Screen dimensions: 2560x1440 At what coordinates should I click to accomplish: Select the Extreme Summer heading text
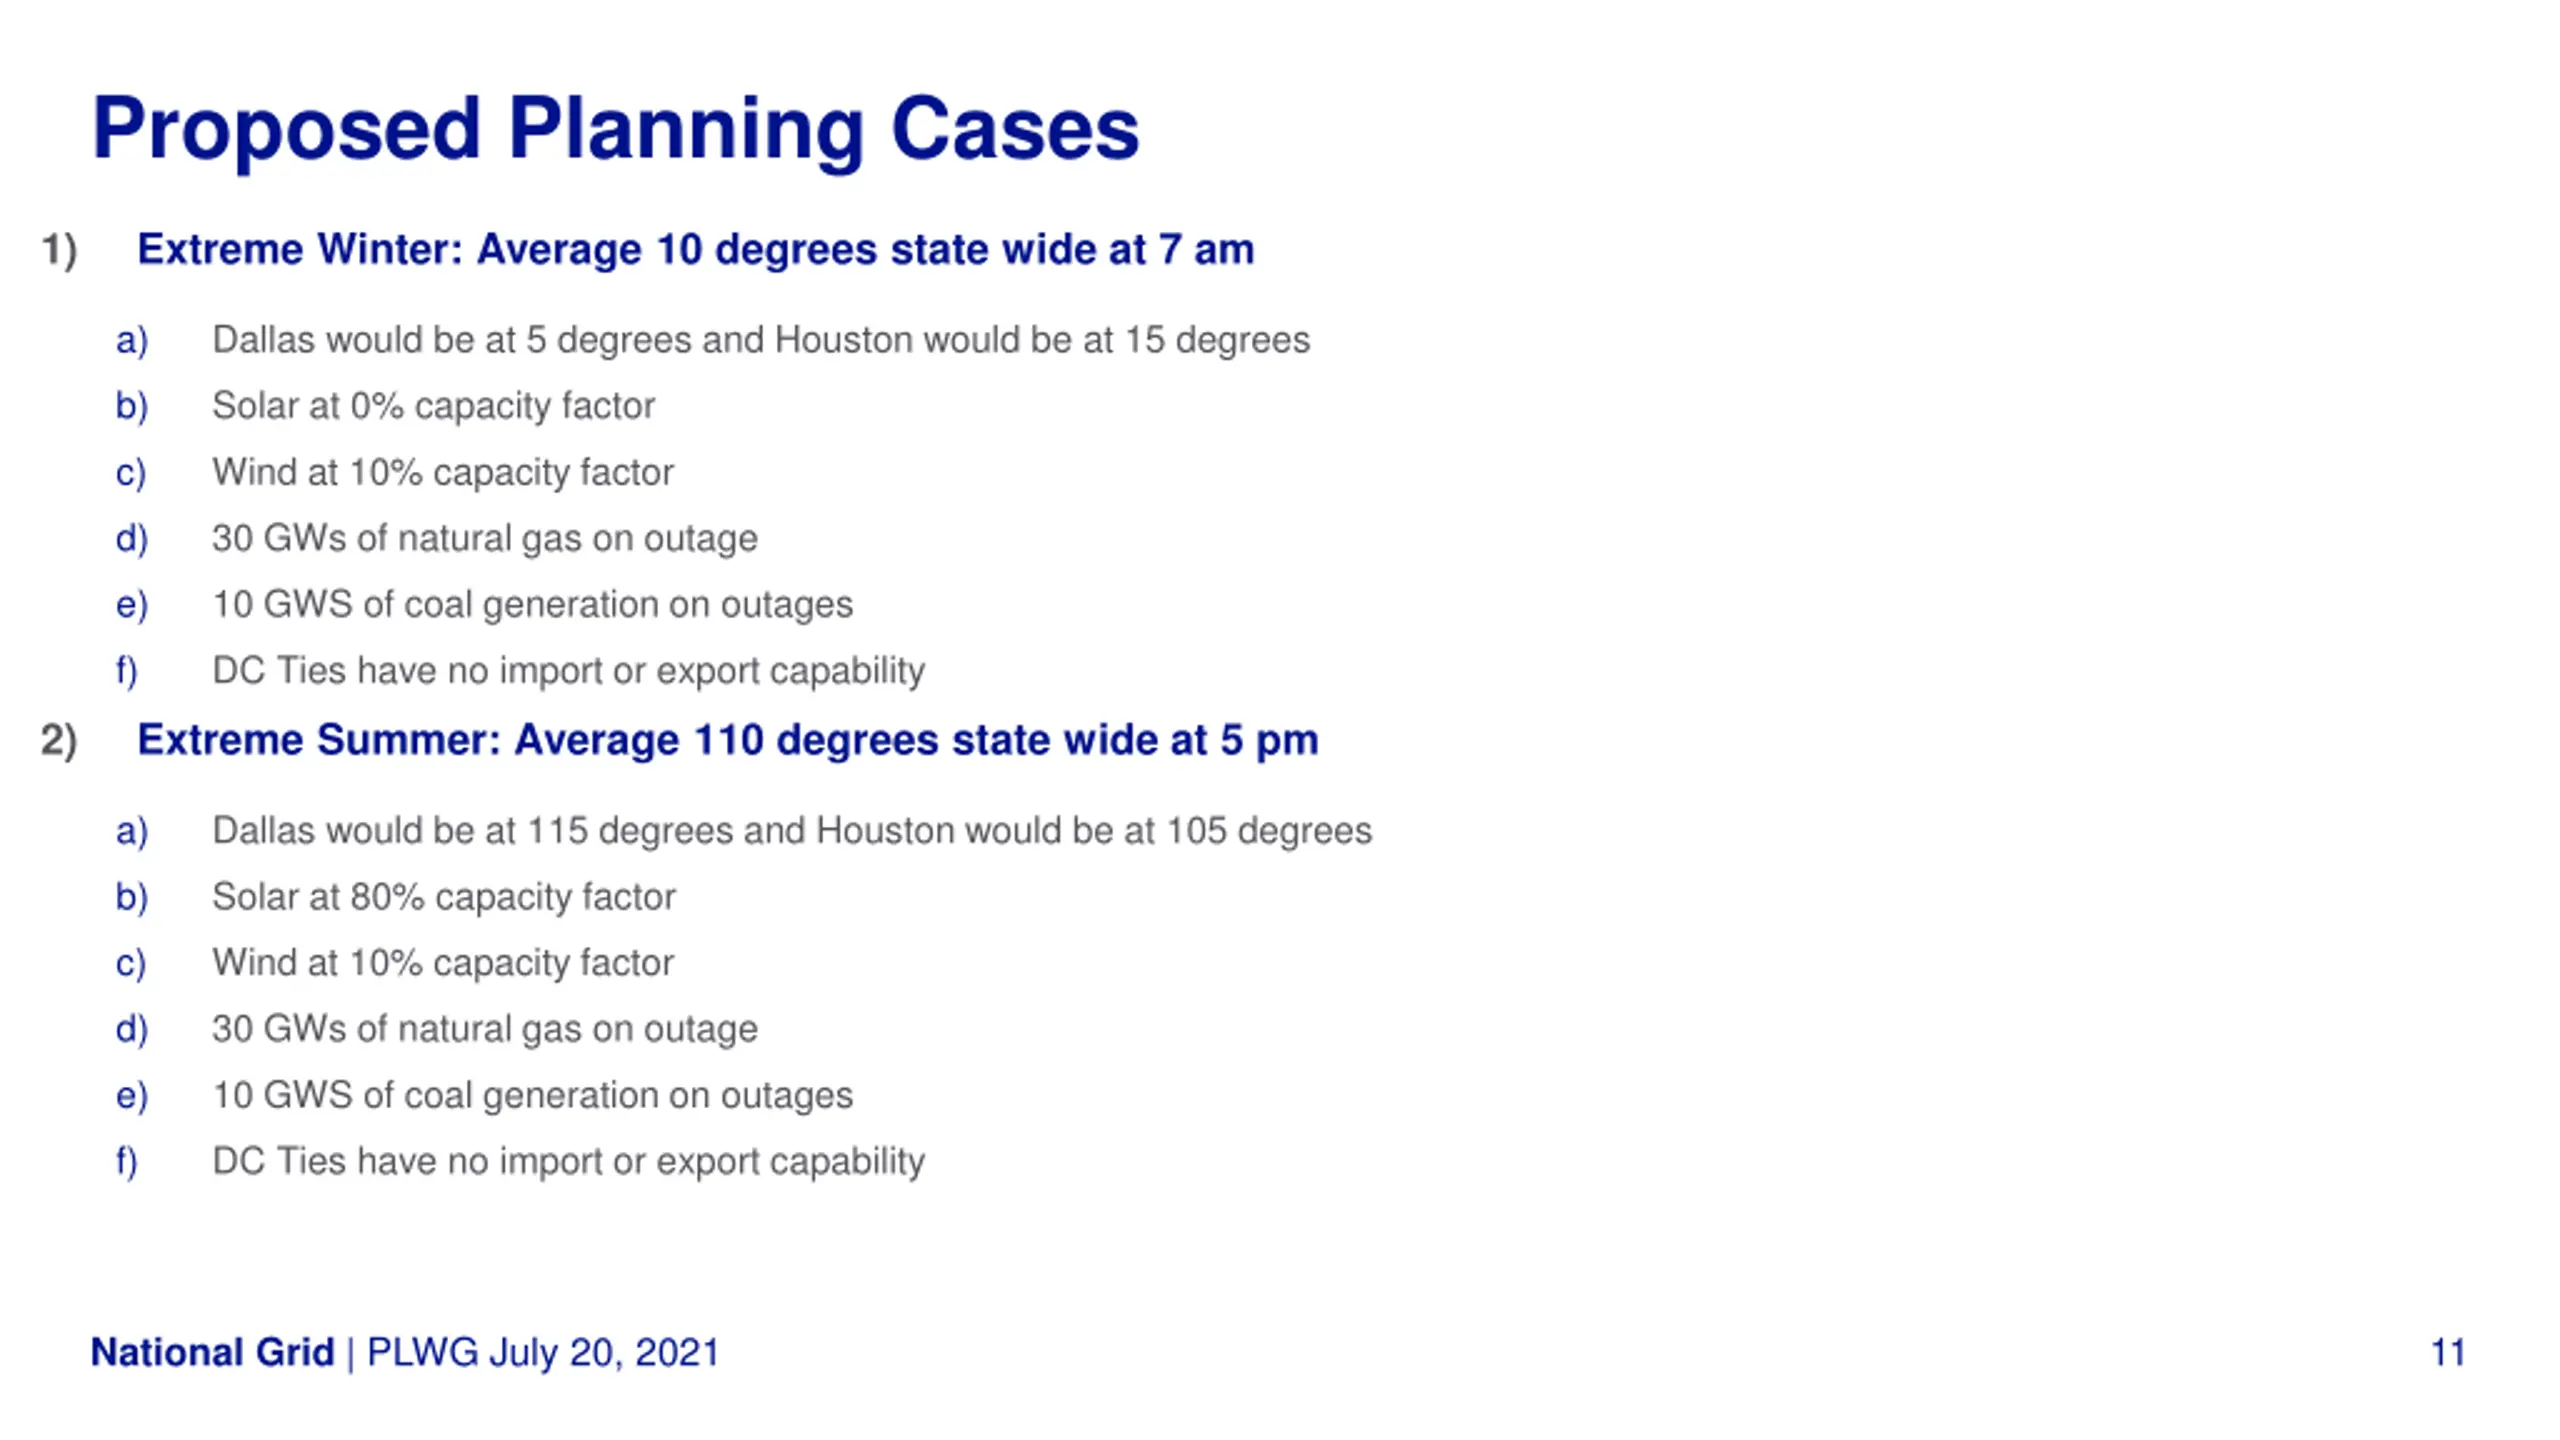pos(727,740)
